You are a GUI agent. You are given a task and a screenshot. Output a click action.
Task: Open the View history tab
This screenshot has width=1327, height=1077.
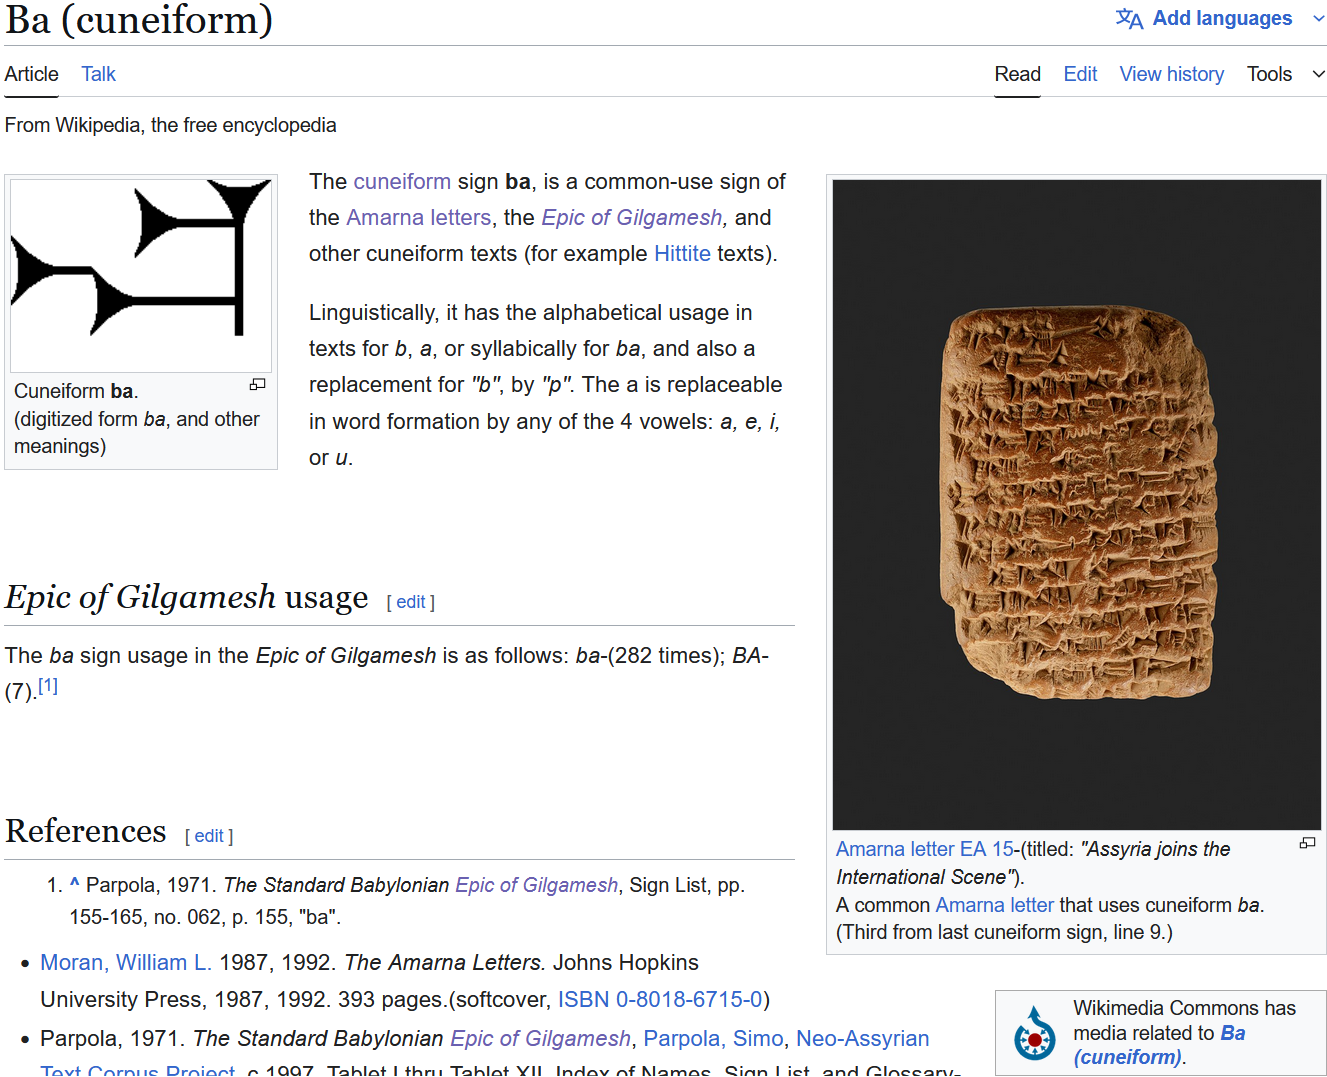tap(1171, 74)
